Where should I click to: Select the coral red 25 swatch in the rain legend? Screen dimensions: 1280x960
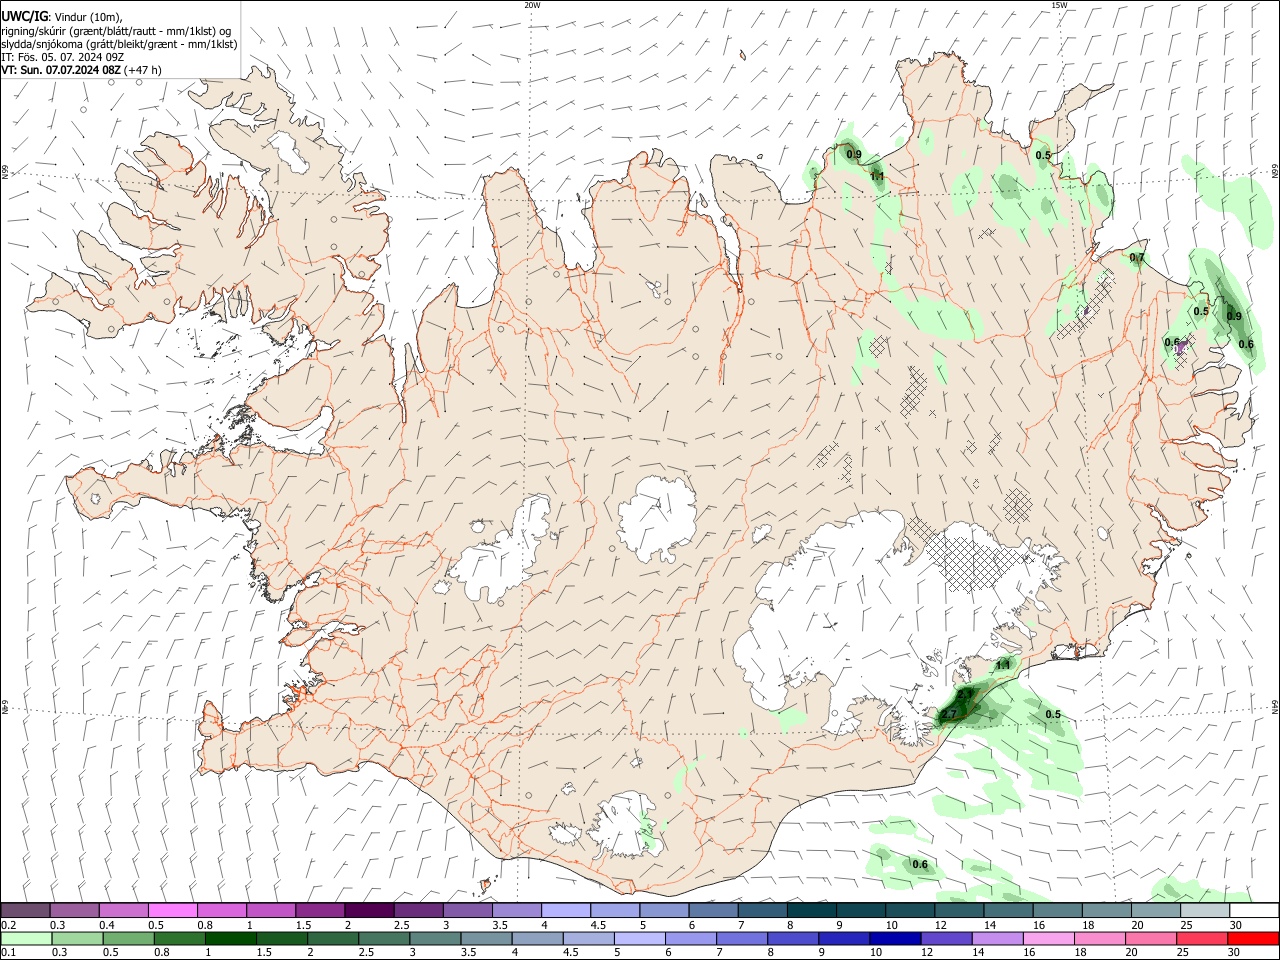coord(1201,938)
